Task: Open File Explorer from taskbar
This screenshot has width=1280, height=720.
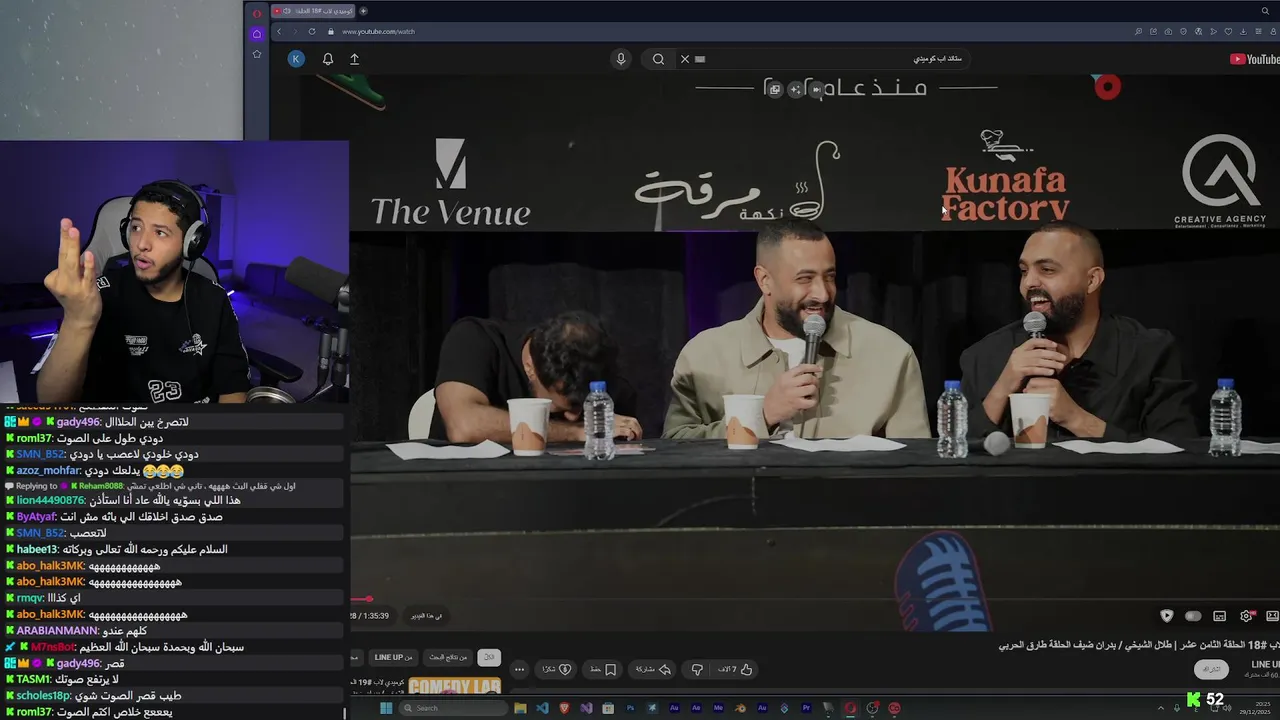Action: pyautogui.click(x=520, y=708)
